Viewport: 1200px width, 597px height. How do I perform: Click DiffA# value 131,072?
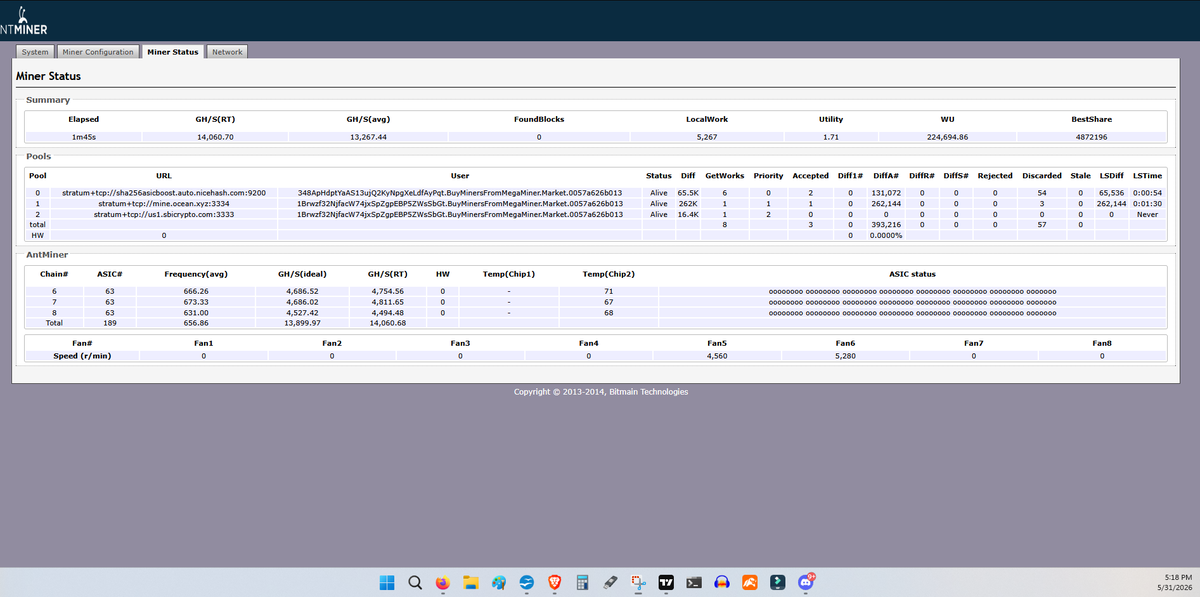tap(887, 192)
